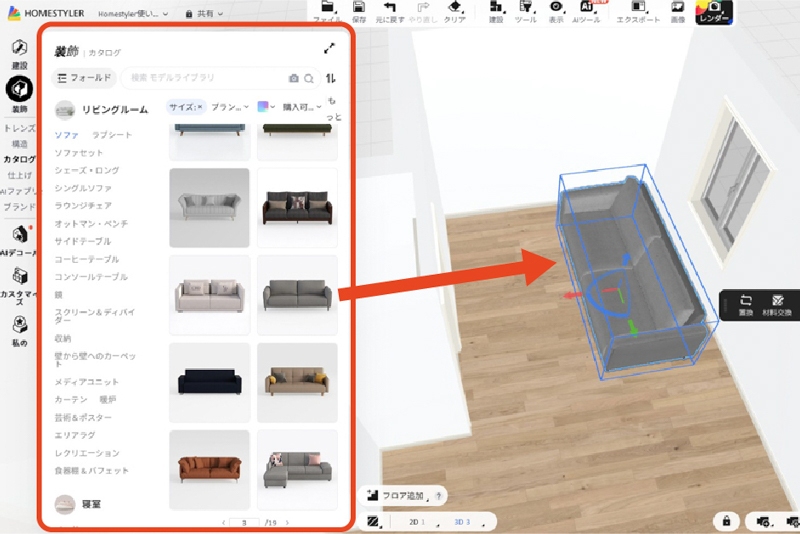Open the 構造 tab in left menu
The height and width of the screenshot is (534, 800).
[19, 144]
